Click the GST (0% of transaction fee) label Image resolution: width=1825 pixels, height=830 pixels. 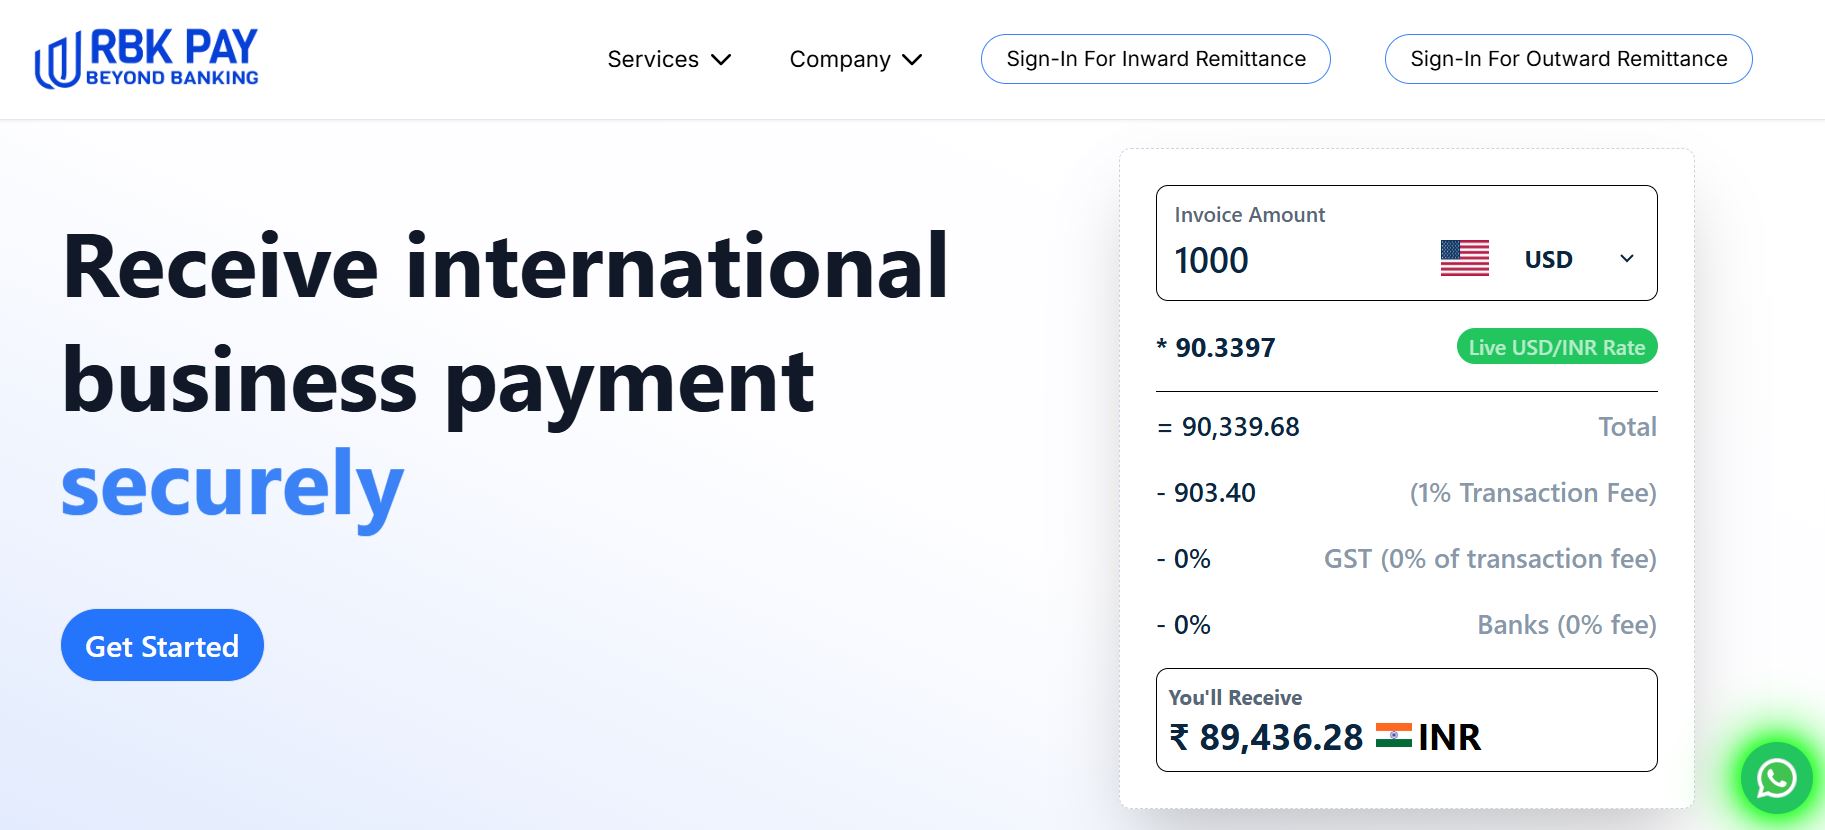(1489, 559)
